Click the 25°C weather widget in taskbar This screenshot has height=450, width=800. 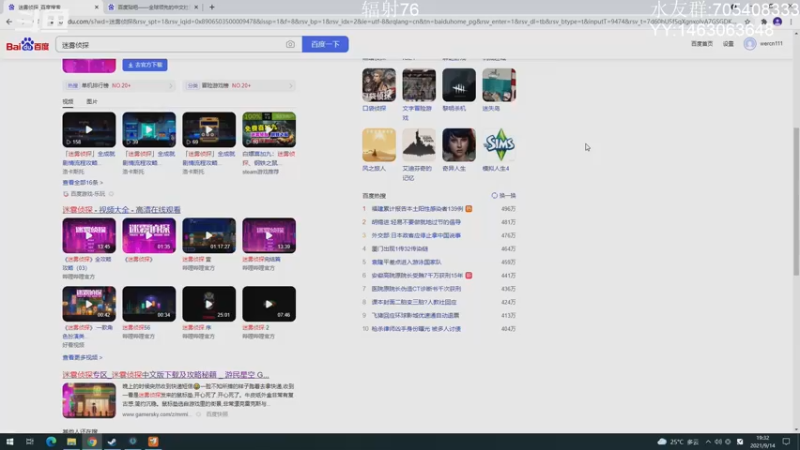678,441
